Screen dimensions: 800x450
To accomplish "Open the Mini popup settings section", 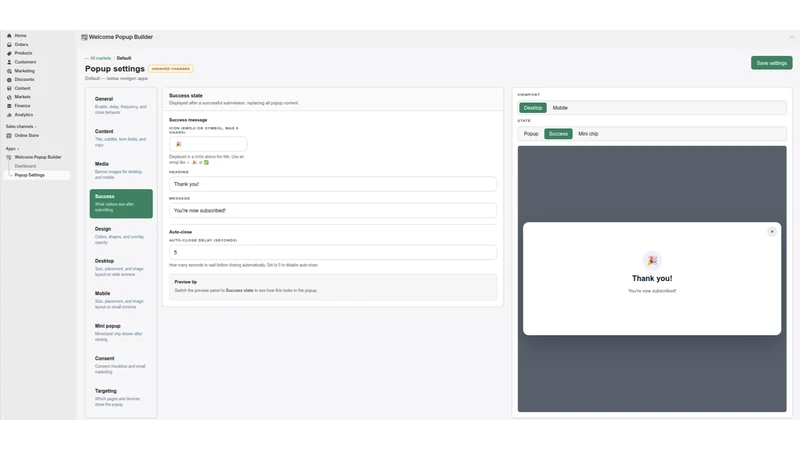I will pyautogui.click(x=121, y=333).
